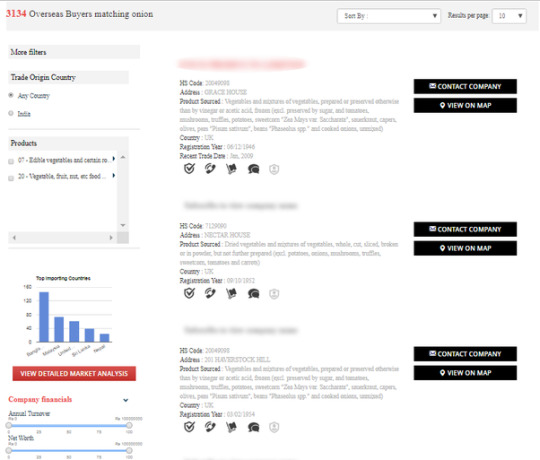
Task: Click blurred company name above NECTAR HOUSE listing
Action: click(241, 206)
